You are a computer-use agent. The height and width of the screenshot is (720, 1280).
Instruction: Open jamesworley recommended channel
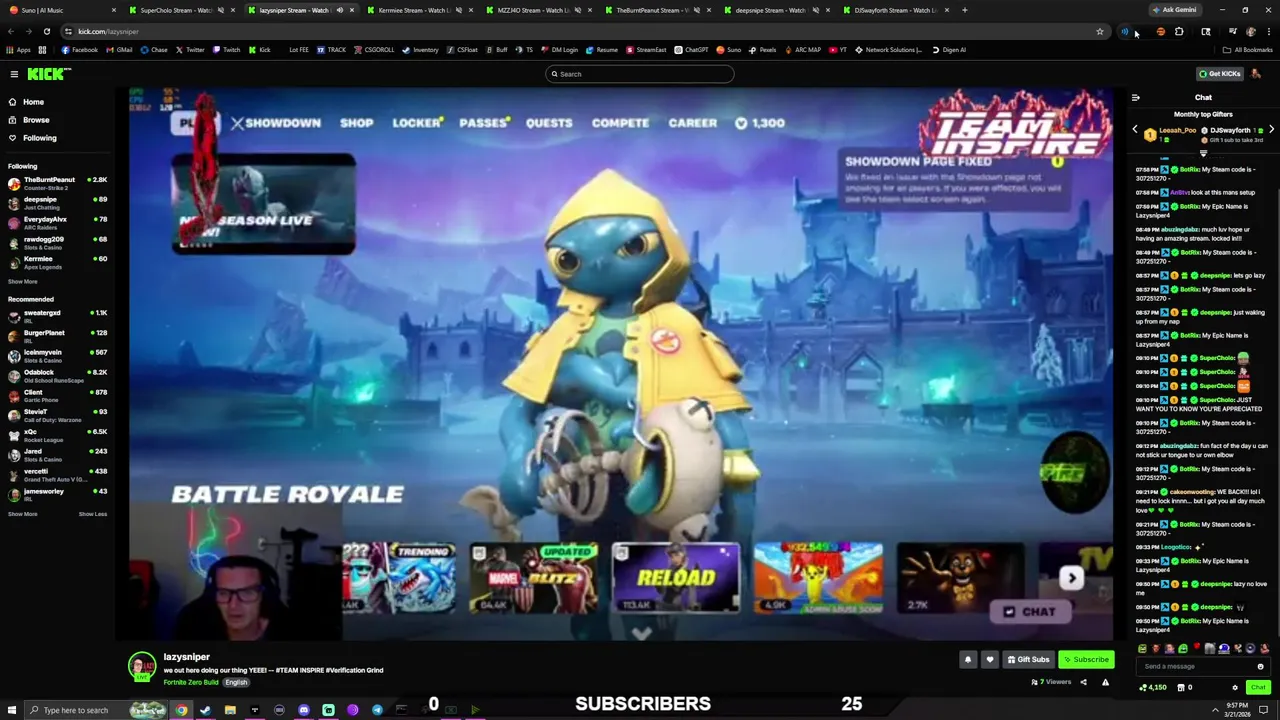[x=57, y=493]
